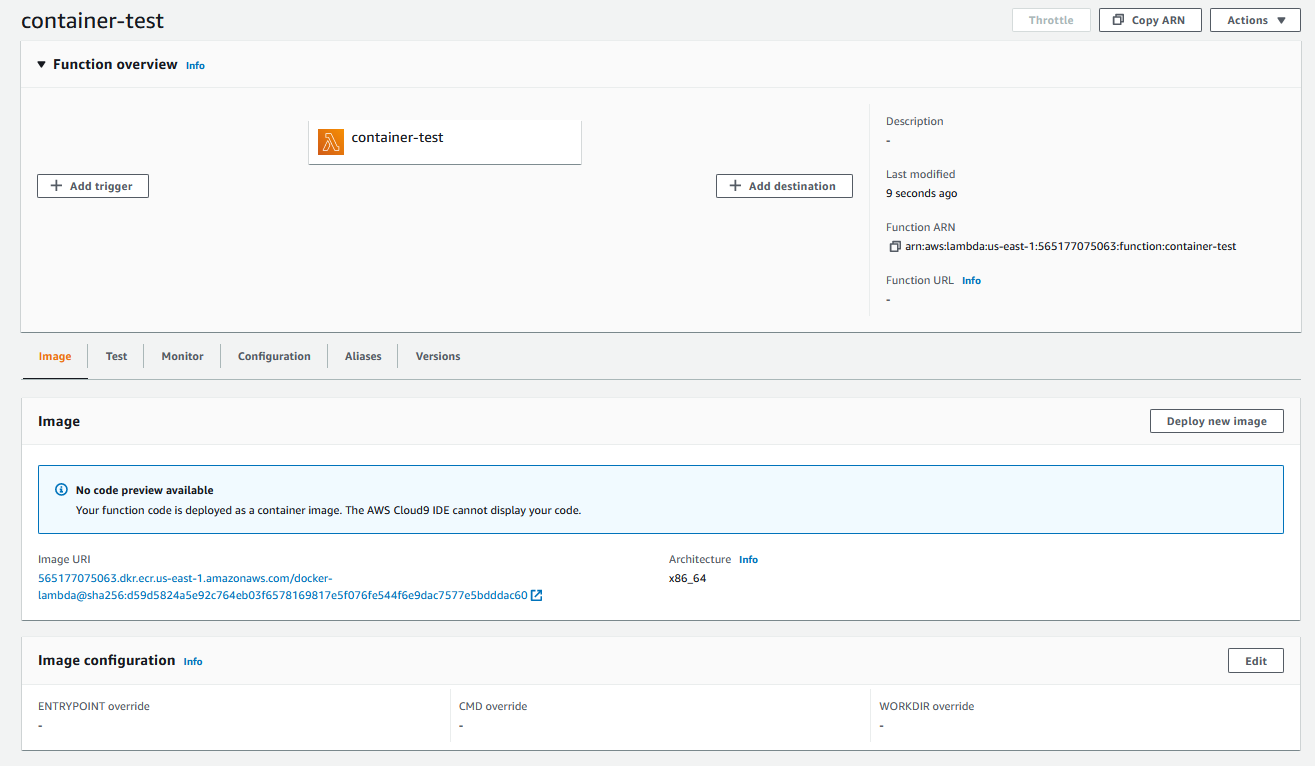This screenshot has width=1315, height=766.
Task: Collapse the Function overview section triangle
Action: pyautogui.click(x=41, y=64)
